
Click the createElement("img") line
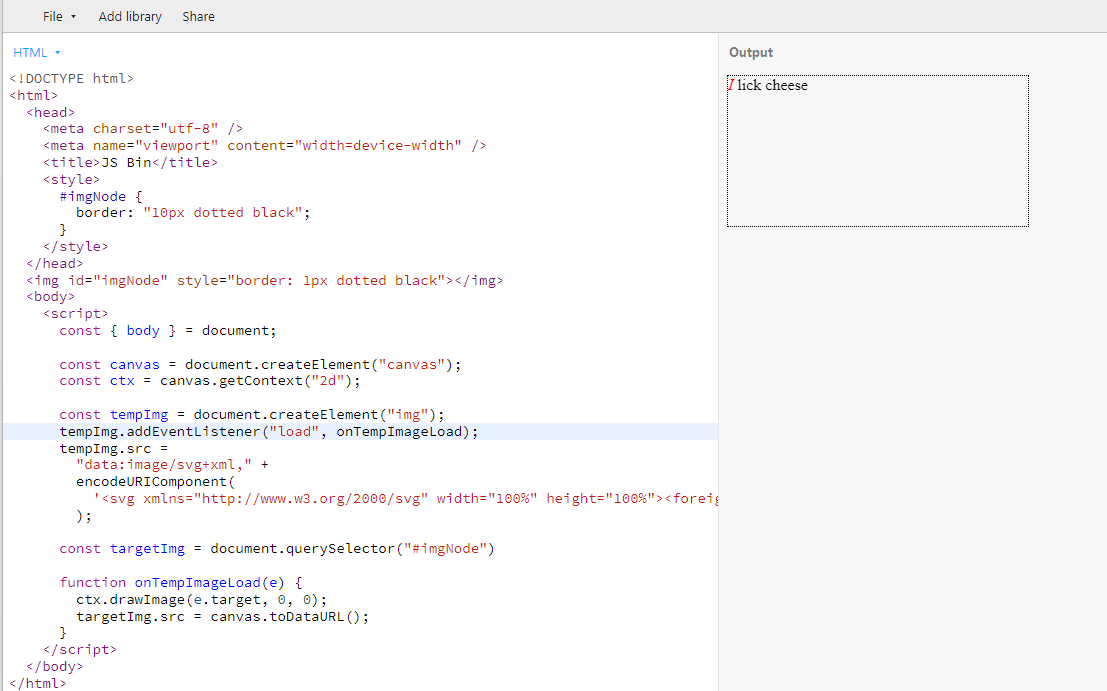click(252, 414)
